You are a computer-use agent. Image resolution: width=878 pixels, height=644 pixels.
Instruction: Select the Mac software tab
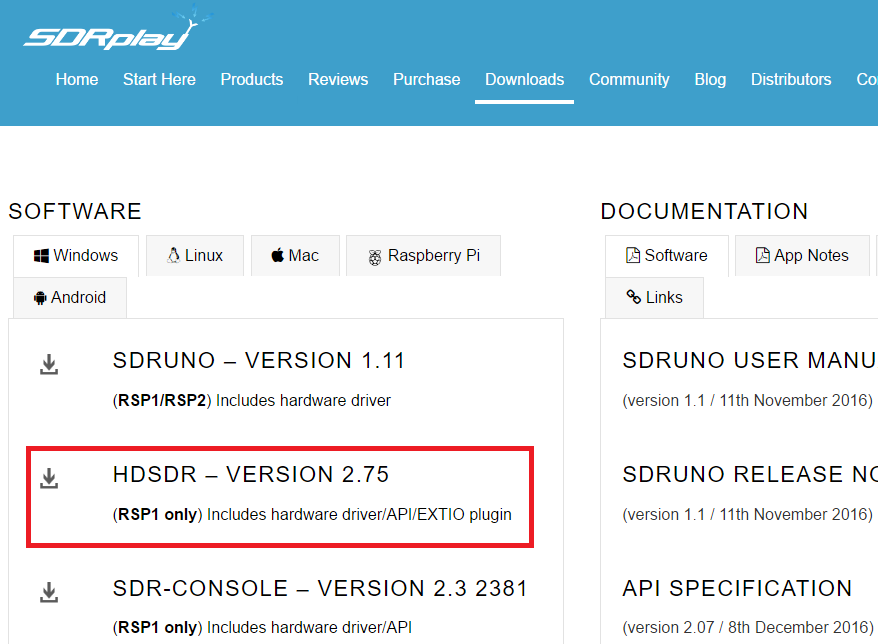click(295, 256)
